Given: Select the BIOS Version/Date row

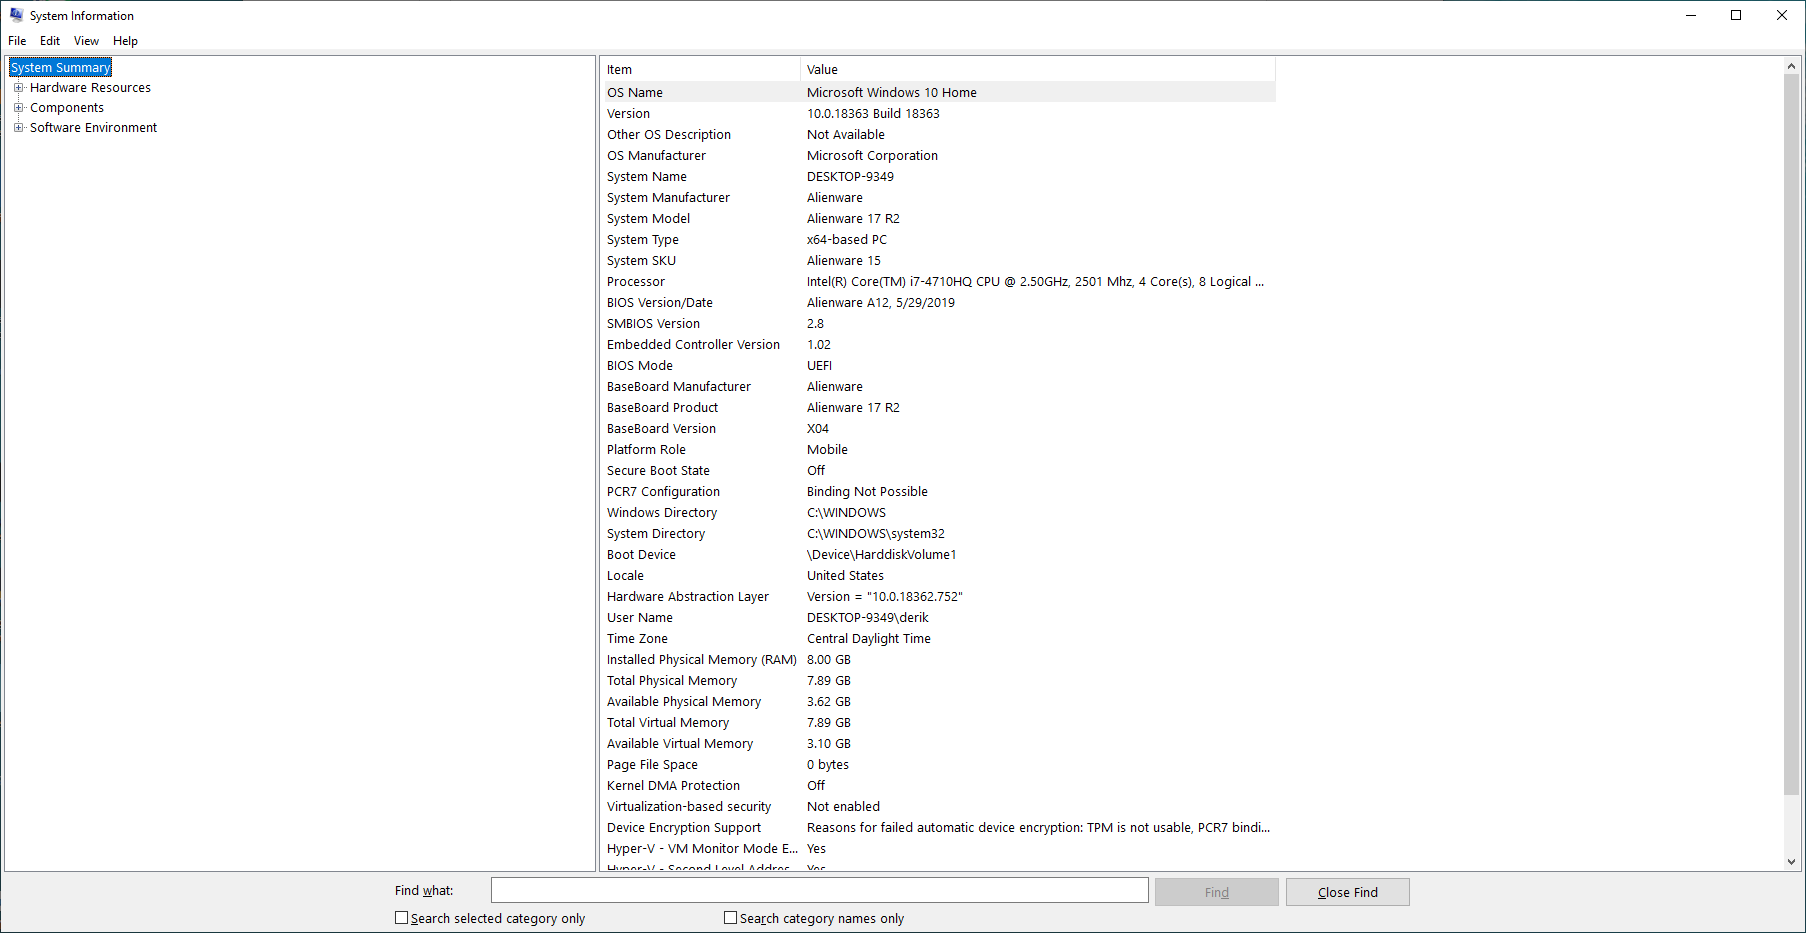Looking at the screenshot, I should pyautogui.click(x=938, y=302).
